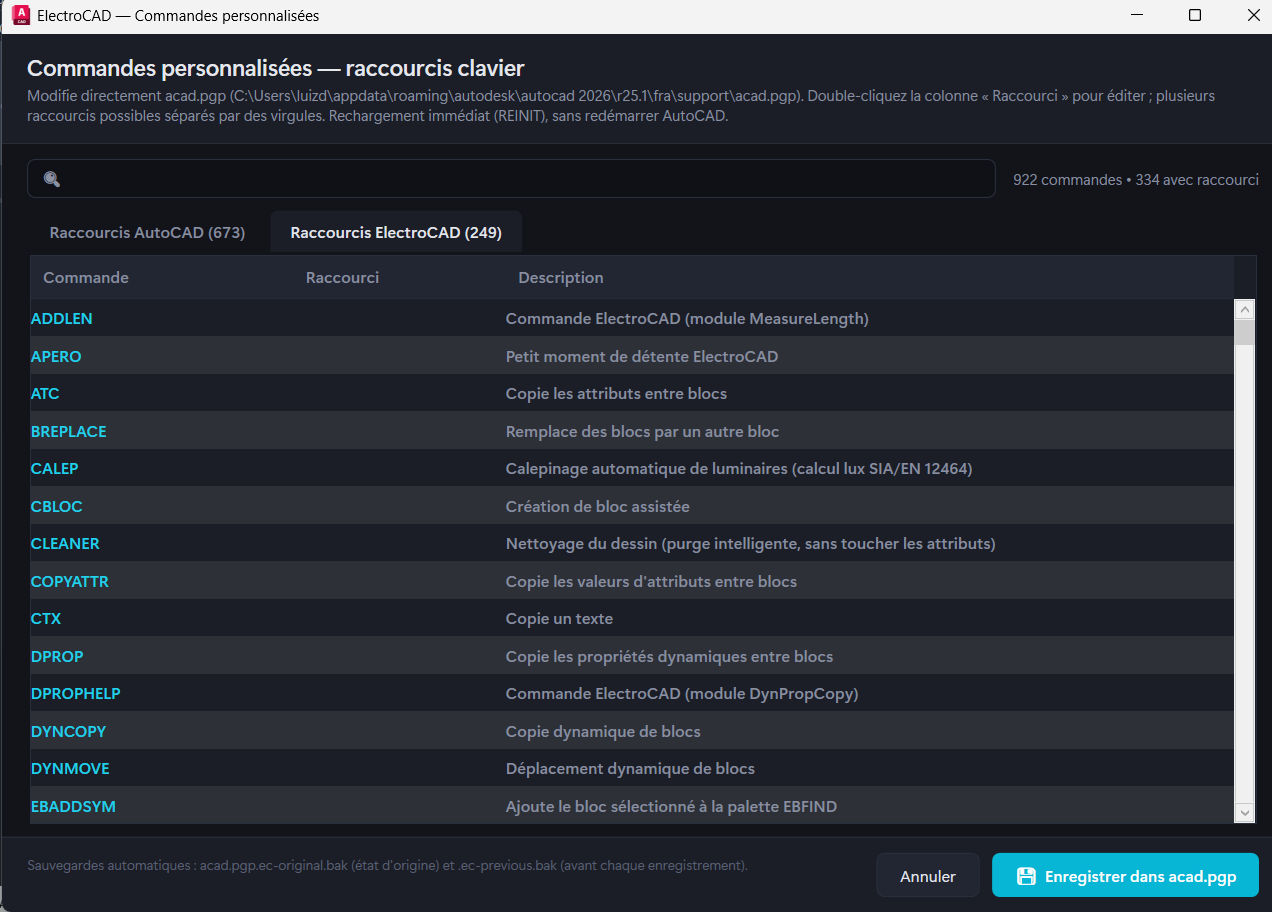Select the CTX command
Screen dimensions: 1272x912
coord(46,619)
